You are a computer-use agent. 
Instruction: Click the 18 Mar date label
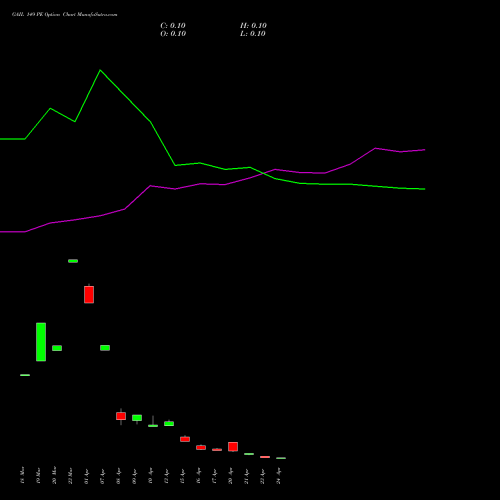[x=22, y=475]
